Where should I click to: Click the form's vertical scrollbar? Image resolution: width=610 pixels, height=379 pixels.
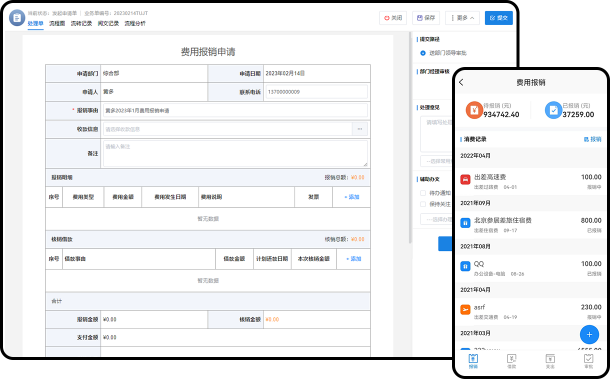[410, 138]
